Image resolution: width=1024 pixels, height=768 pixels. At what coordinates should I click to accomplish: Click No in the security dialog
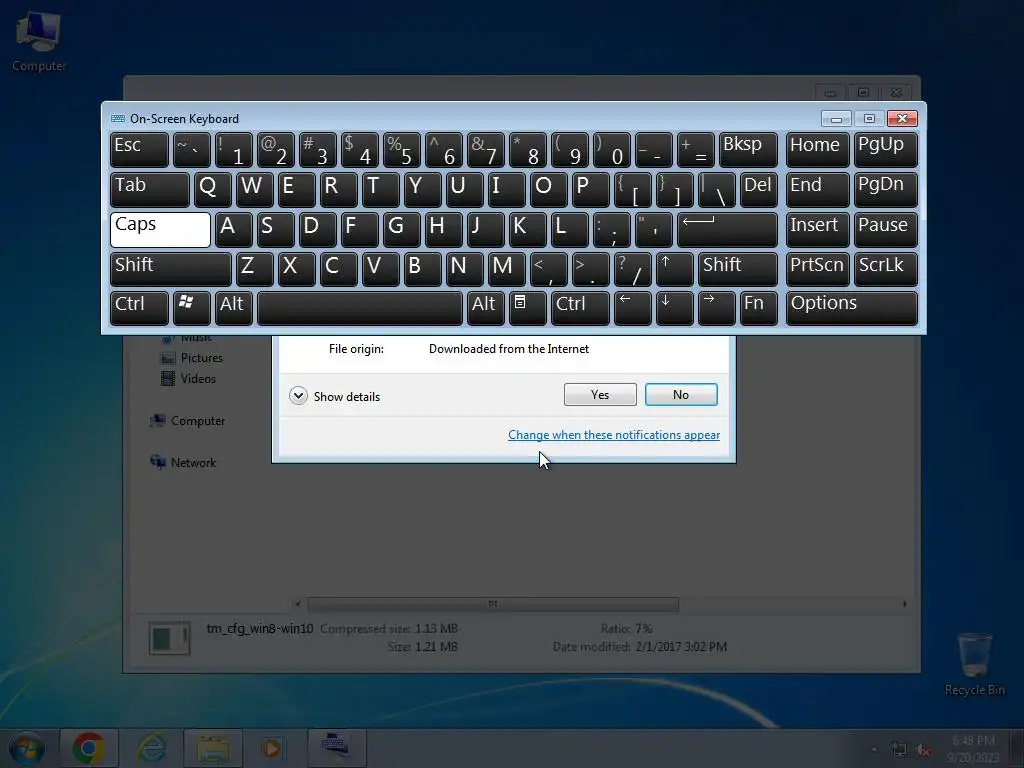tap(681, 394)
